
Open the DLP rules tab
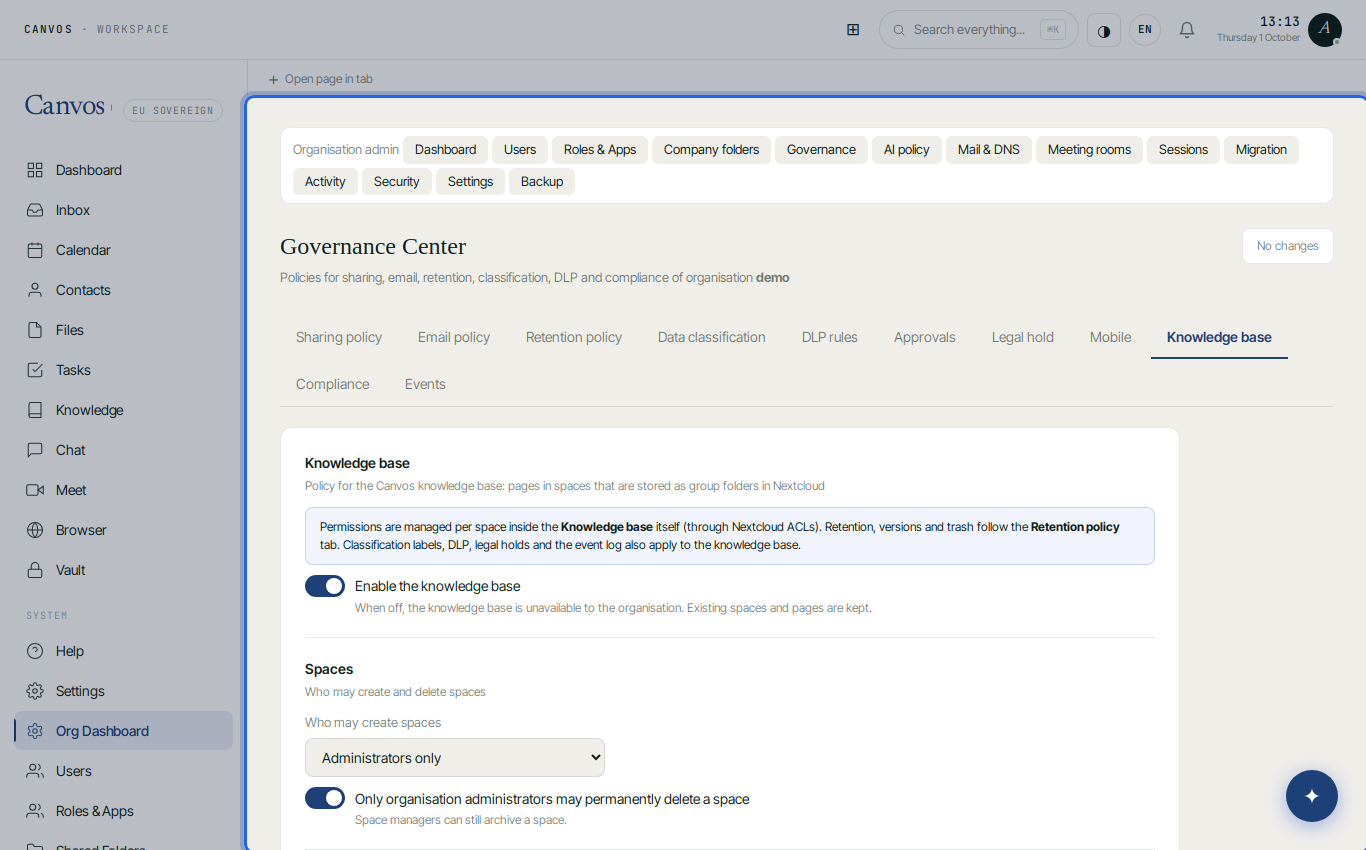pyautogui.click(x=830, y=337)
